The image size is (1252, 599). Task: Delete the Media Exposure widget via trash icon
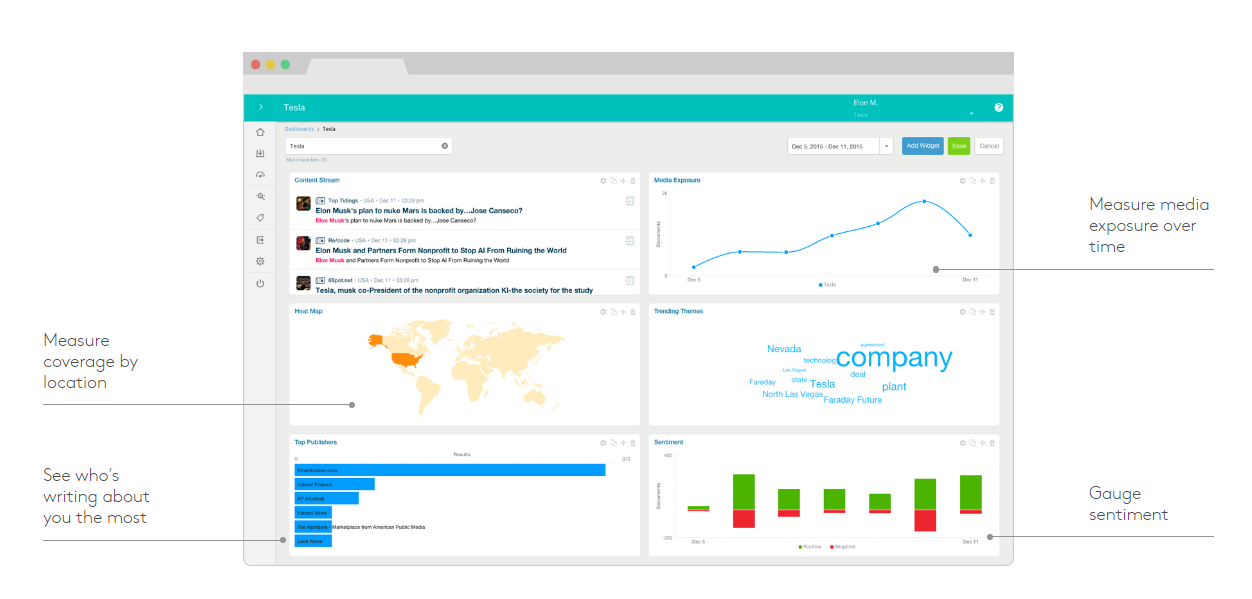992,181
